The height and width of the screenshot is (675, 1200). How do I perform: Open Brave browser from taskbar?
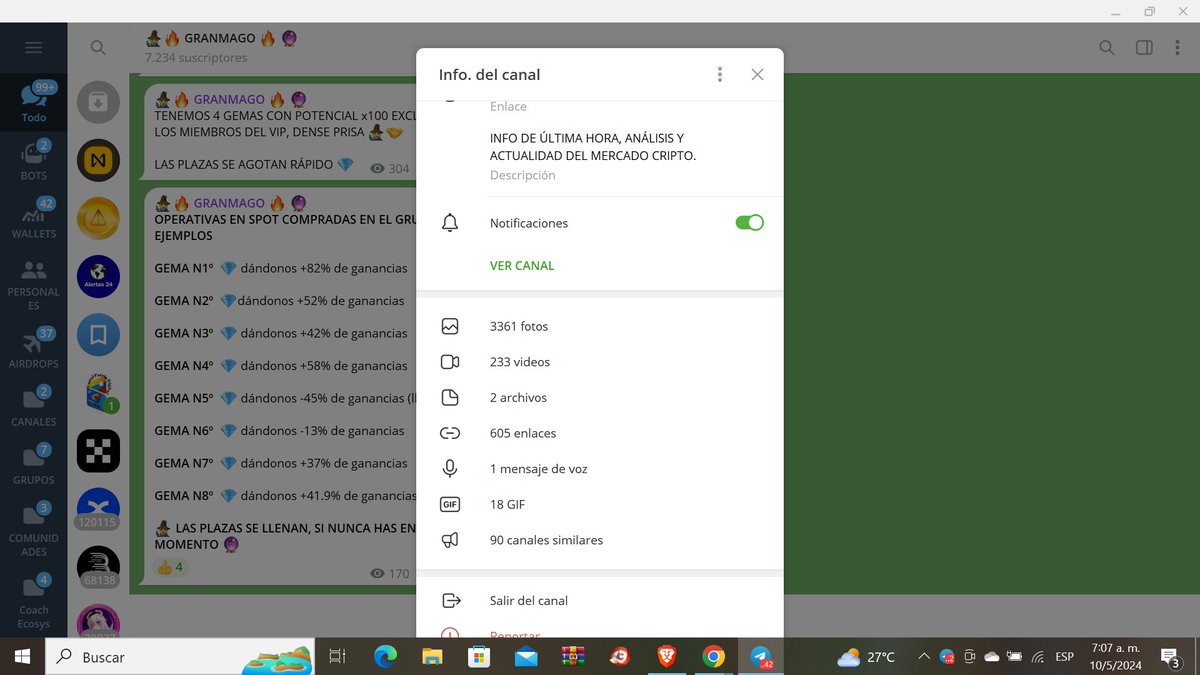pyautogui.click(x=666, y=657)
